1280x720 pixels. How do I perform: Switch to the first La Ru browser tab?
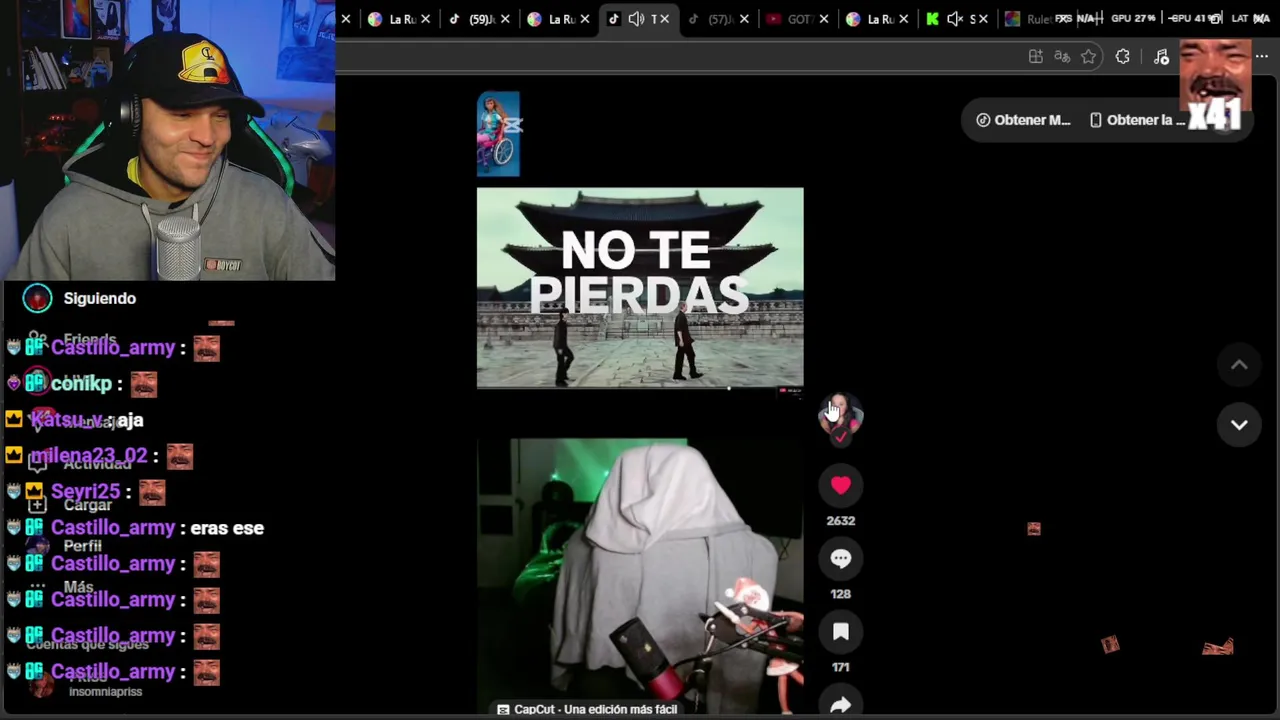(399, 19)
